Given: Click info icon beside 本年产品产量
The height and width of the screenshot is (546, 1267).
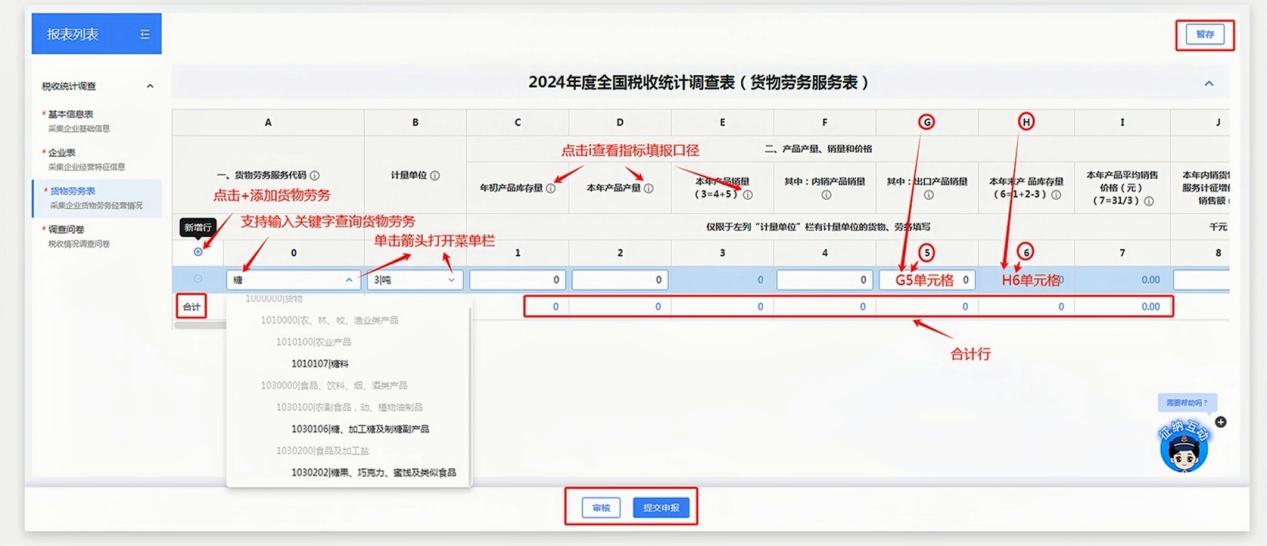Looking at the screenshot, I should pyautogui.click(x=648, y=188).
